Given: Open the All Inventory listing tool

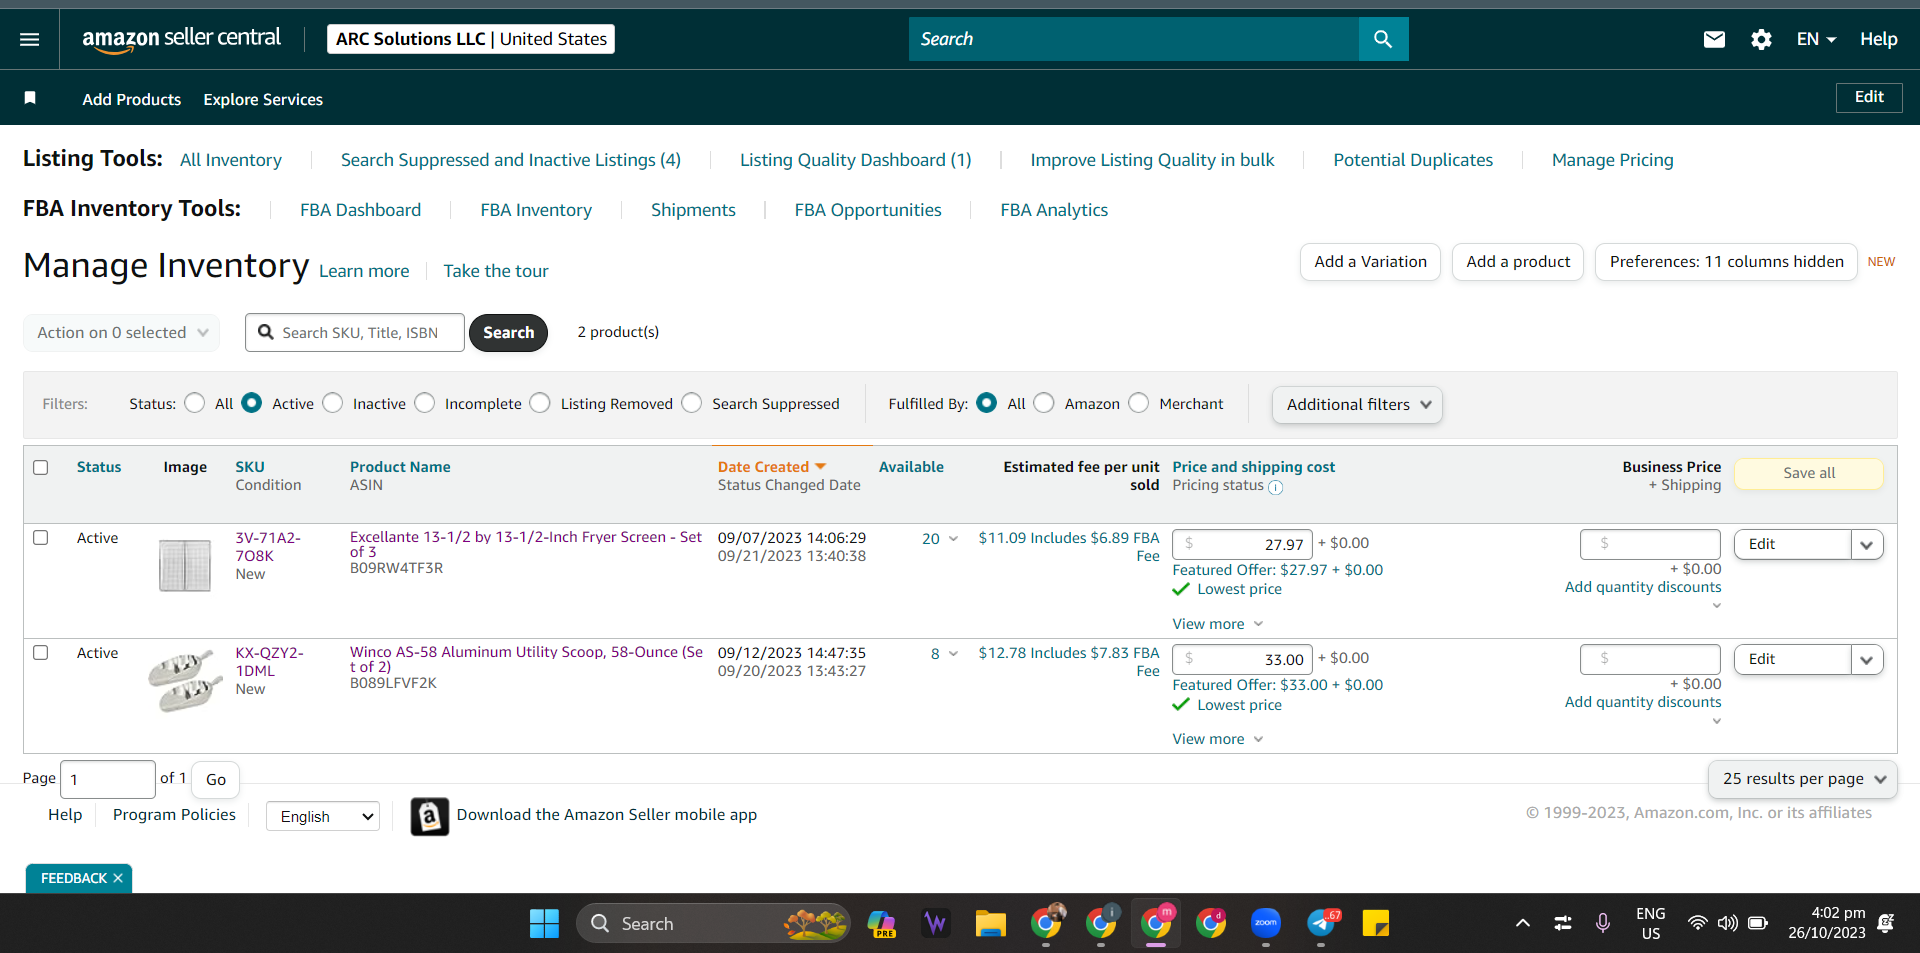Looking at the screenshot, I should tap(231, 160).
